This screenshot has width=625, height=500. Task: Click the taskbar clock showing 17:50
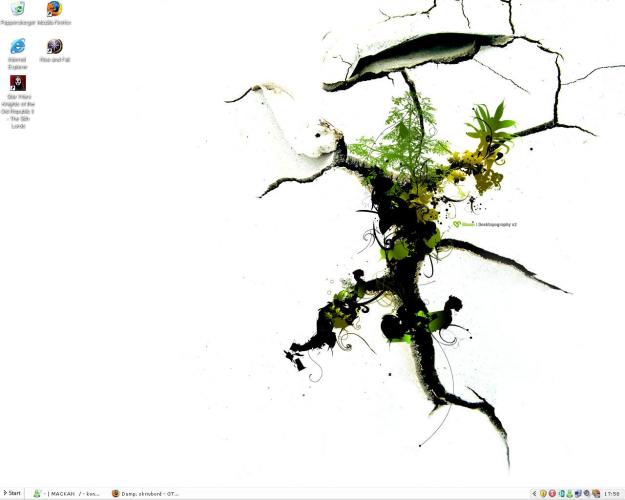tap(611, 493)
